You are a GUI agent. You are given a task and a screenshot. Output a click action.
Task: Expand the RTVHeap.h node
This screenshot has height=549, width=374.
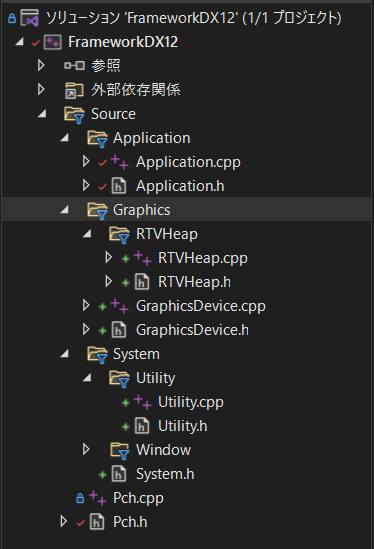tap(109, 281)
